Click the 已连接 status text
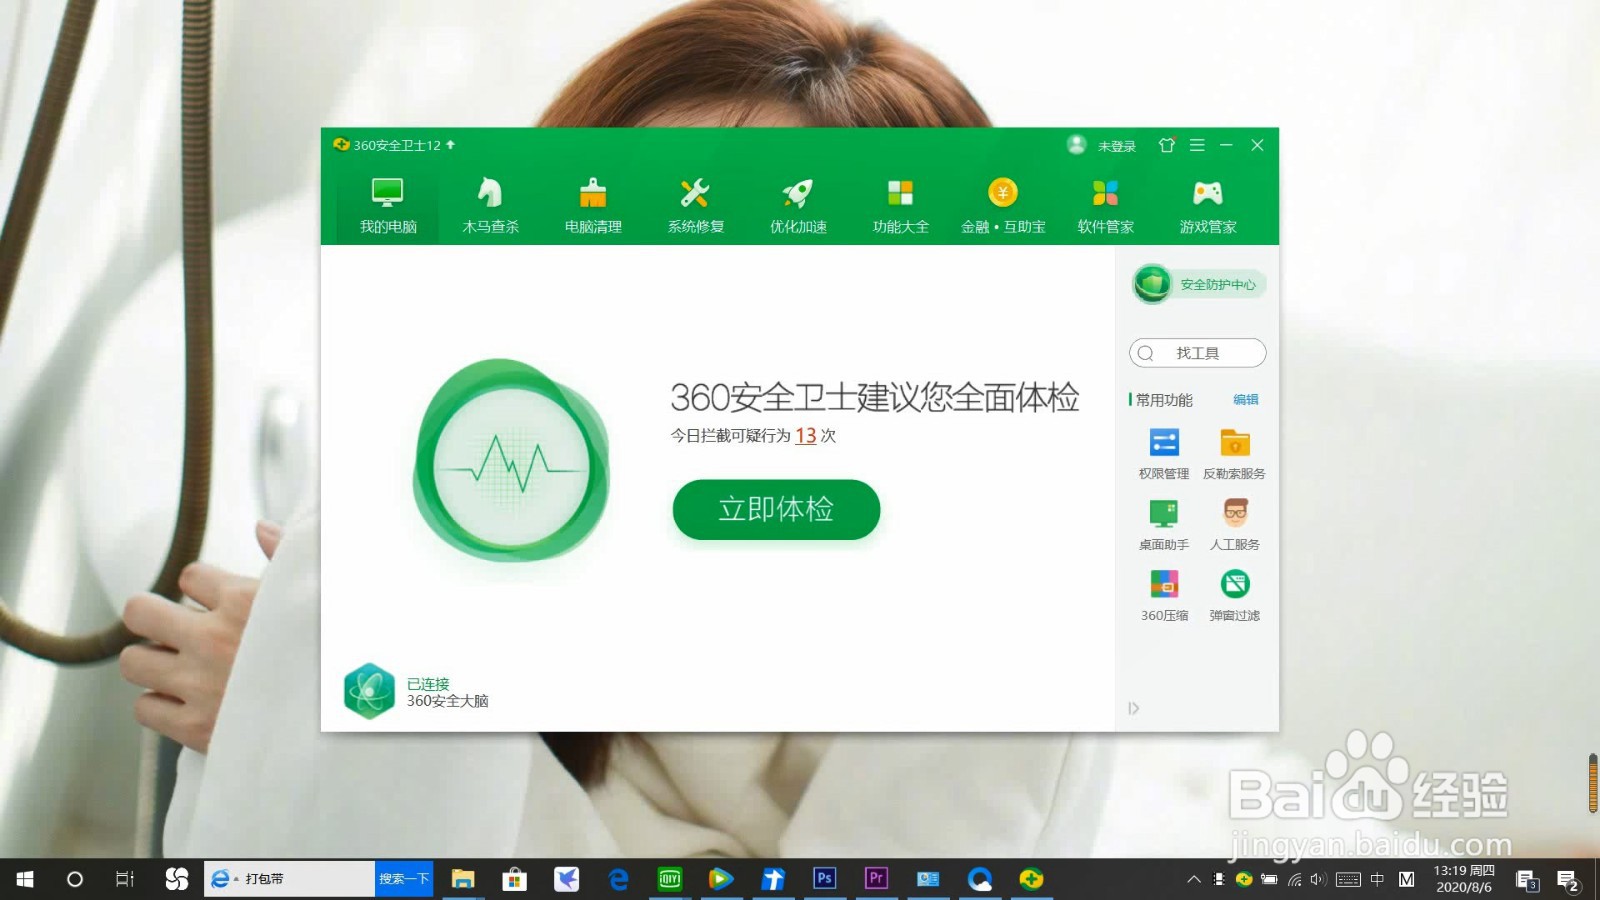1600x900 pixels. [428, 684]
